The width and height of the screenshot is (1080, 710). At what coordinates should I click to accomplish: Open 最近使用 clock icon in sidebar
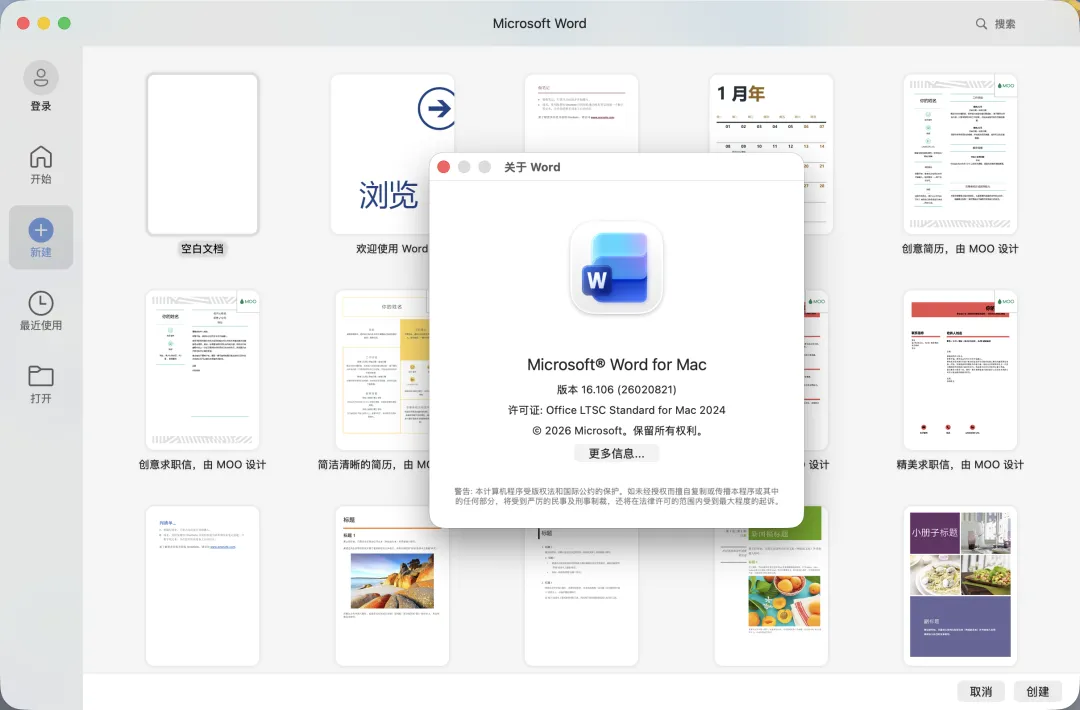(41, 303)
